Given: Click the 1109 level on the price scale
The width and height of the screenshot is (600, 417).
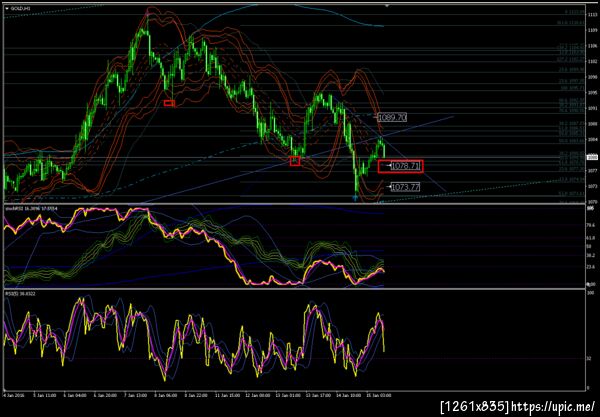Looking at the screenshot, I should pos(592,30).
